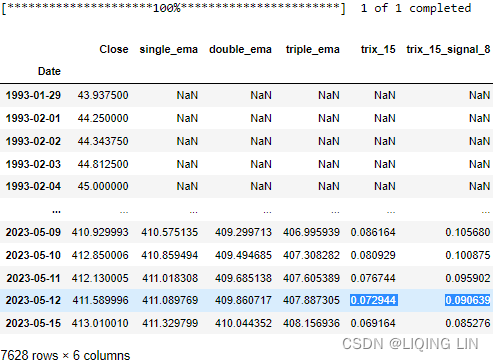This screenshot has height=361, width=493.
Task: Click signal value 0.105680
Action: pyautogui.click(x=468, y=232)
